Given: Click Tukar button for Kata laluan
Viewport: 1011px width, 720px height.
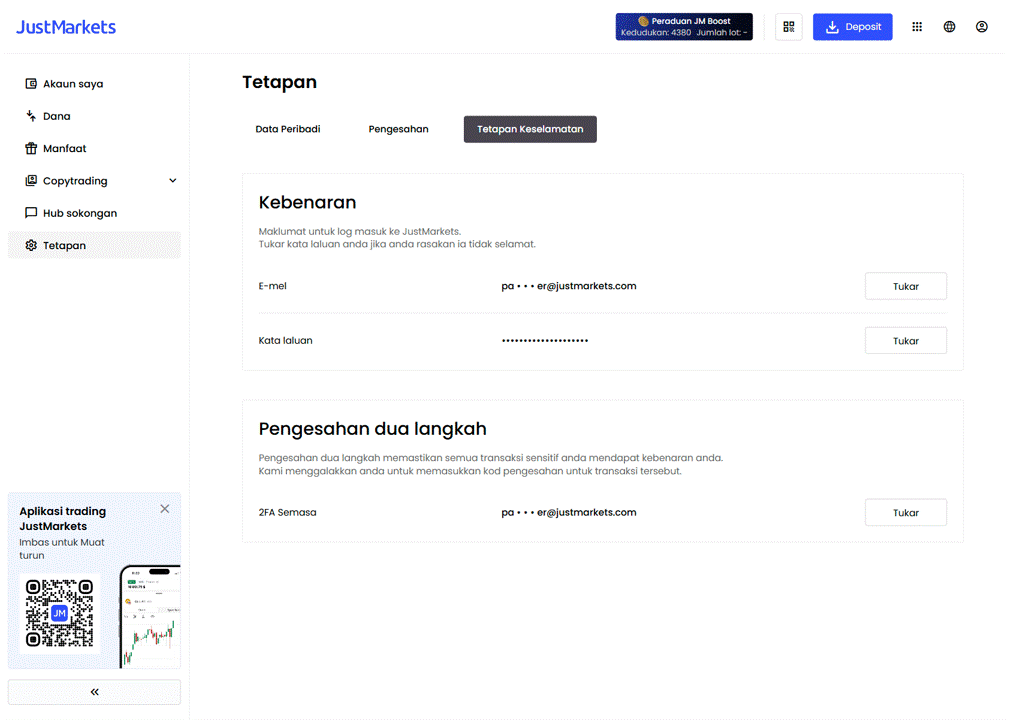Looking at the screenshot, I should pos(905,340).
